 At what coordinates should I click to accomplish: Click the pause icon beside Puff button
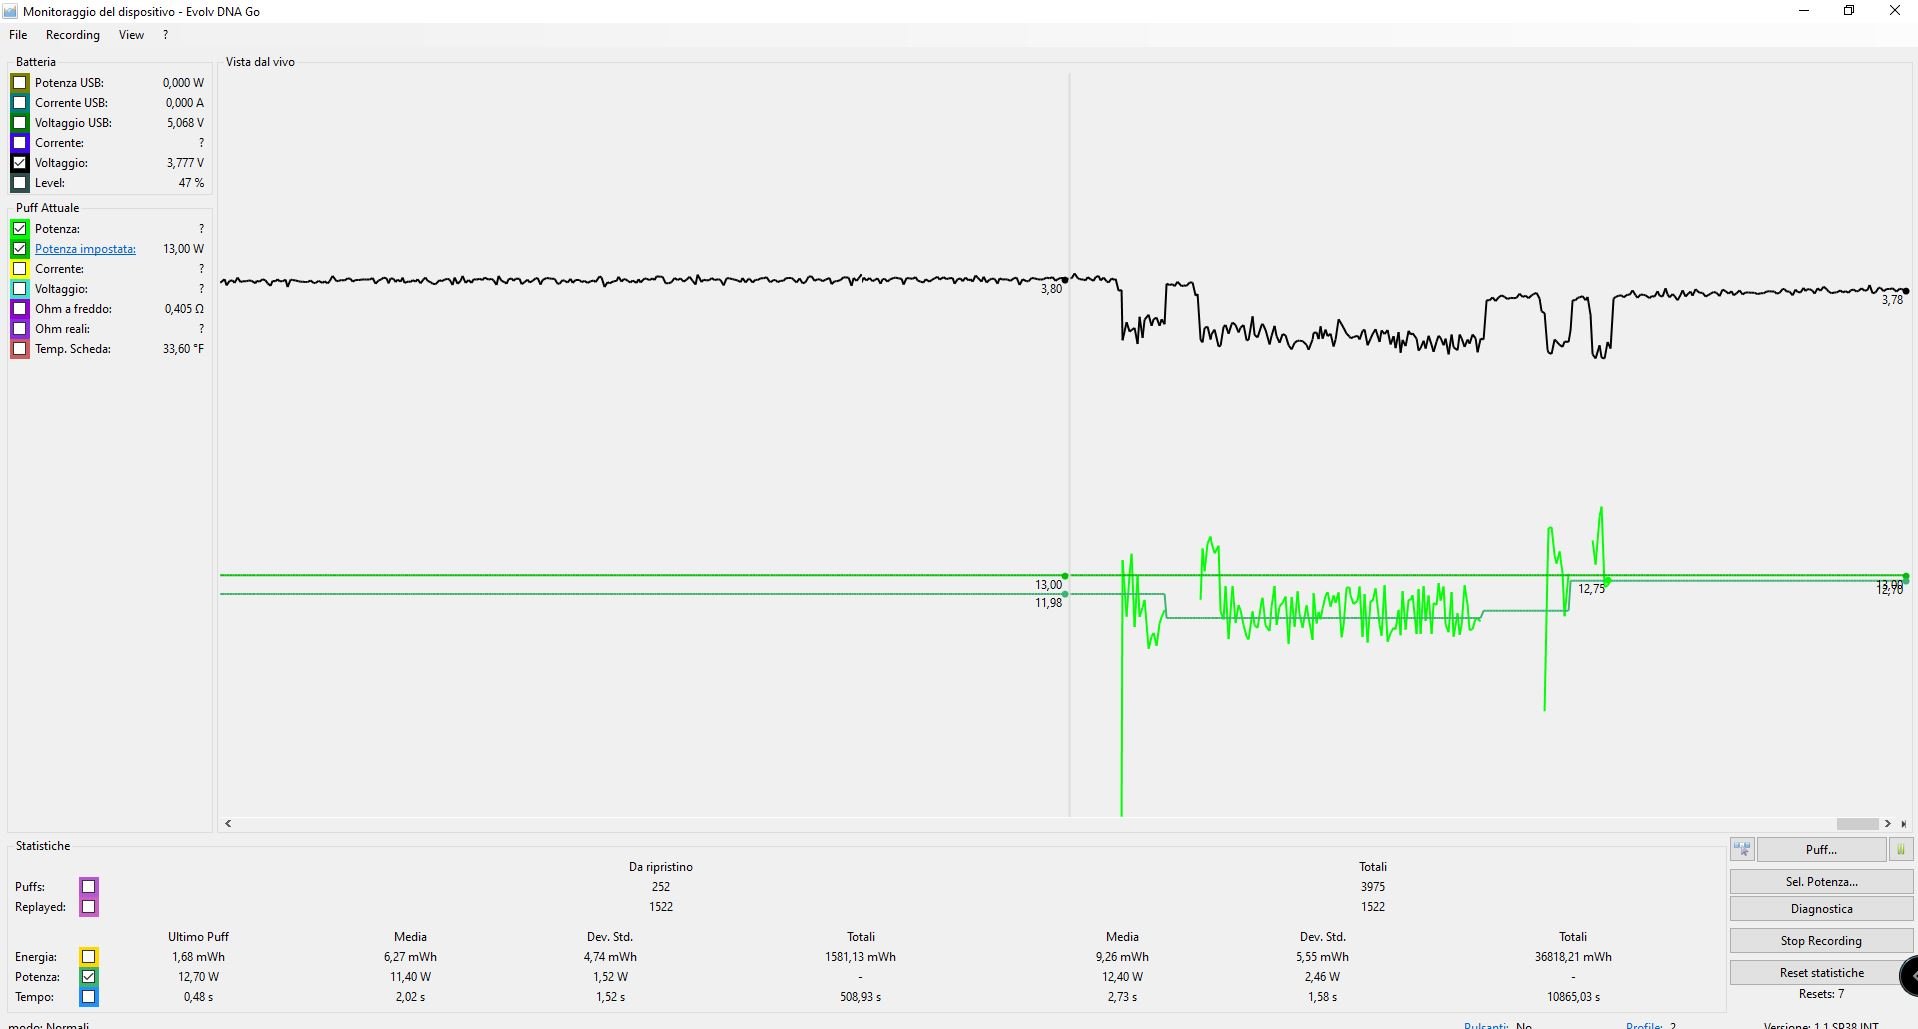1900,849
